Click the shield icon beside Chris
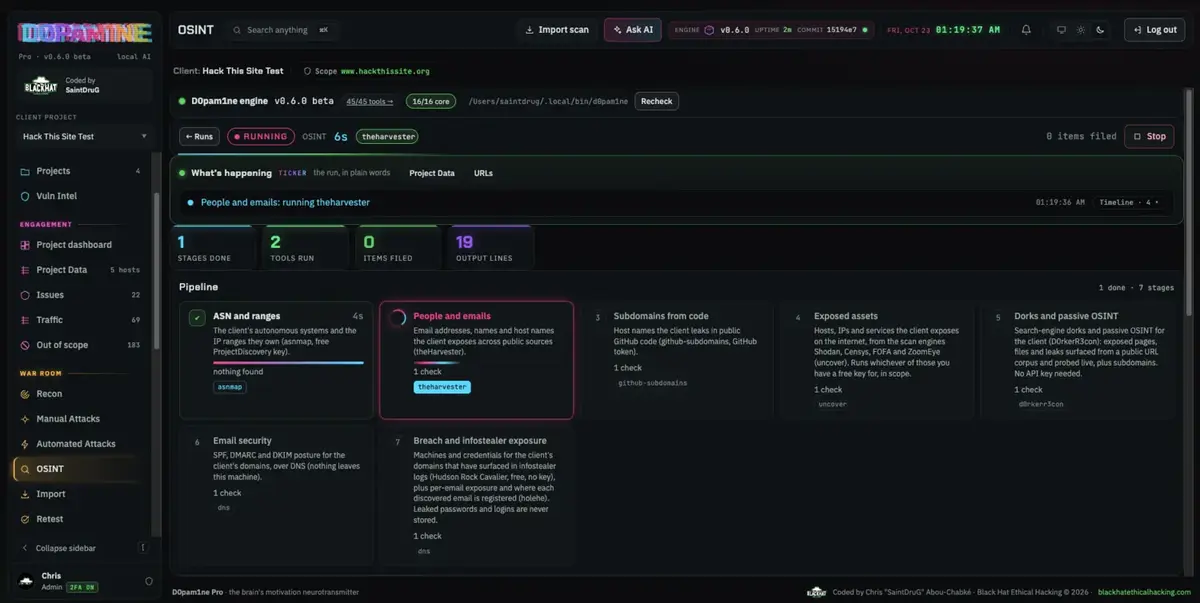1200x603 pixels. point(149,581)
